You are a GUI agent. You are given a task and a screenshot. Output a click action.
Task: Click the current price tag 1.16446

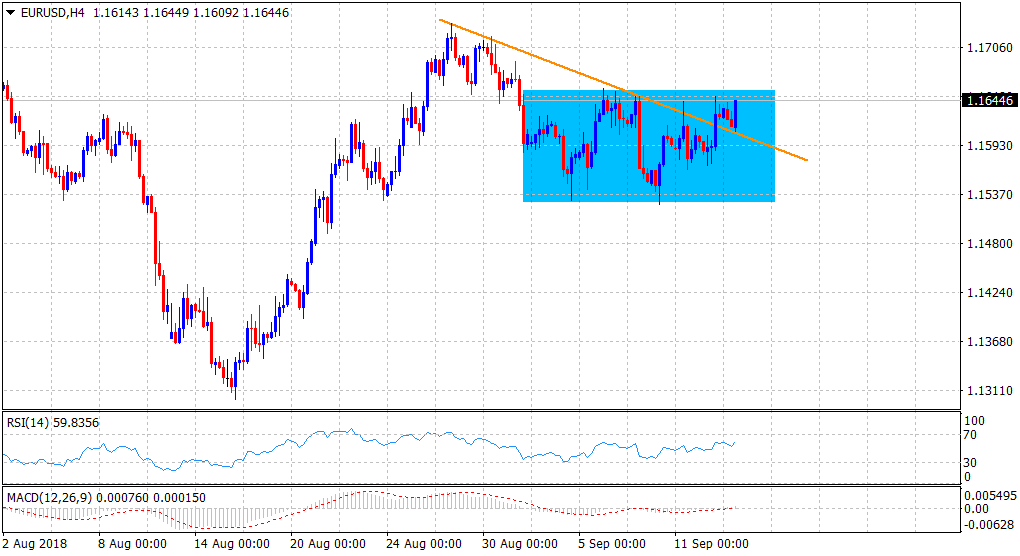(988, 100)
